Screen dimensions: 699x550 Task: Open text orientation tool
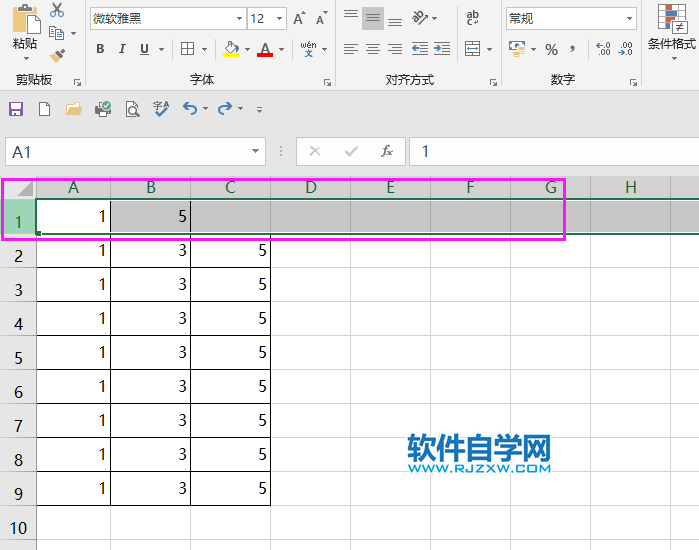(420, 18)
